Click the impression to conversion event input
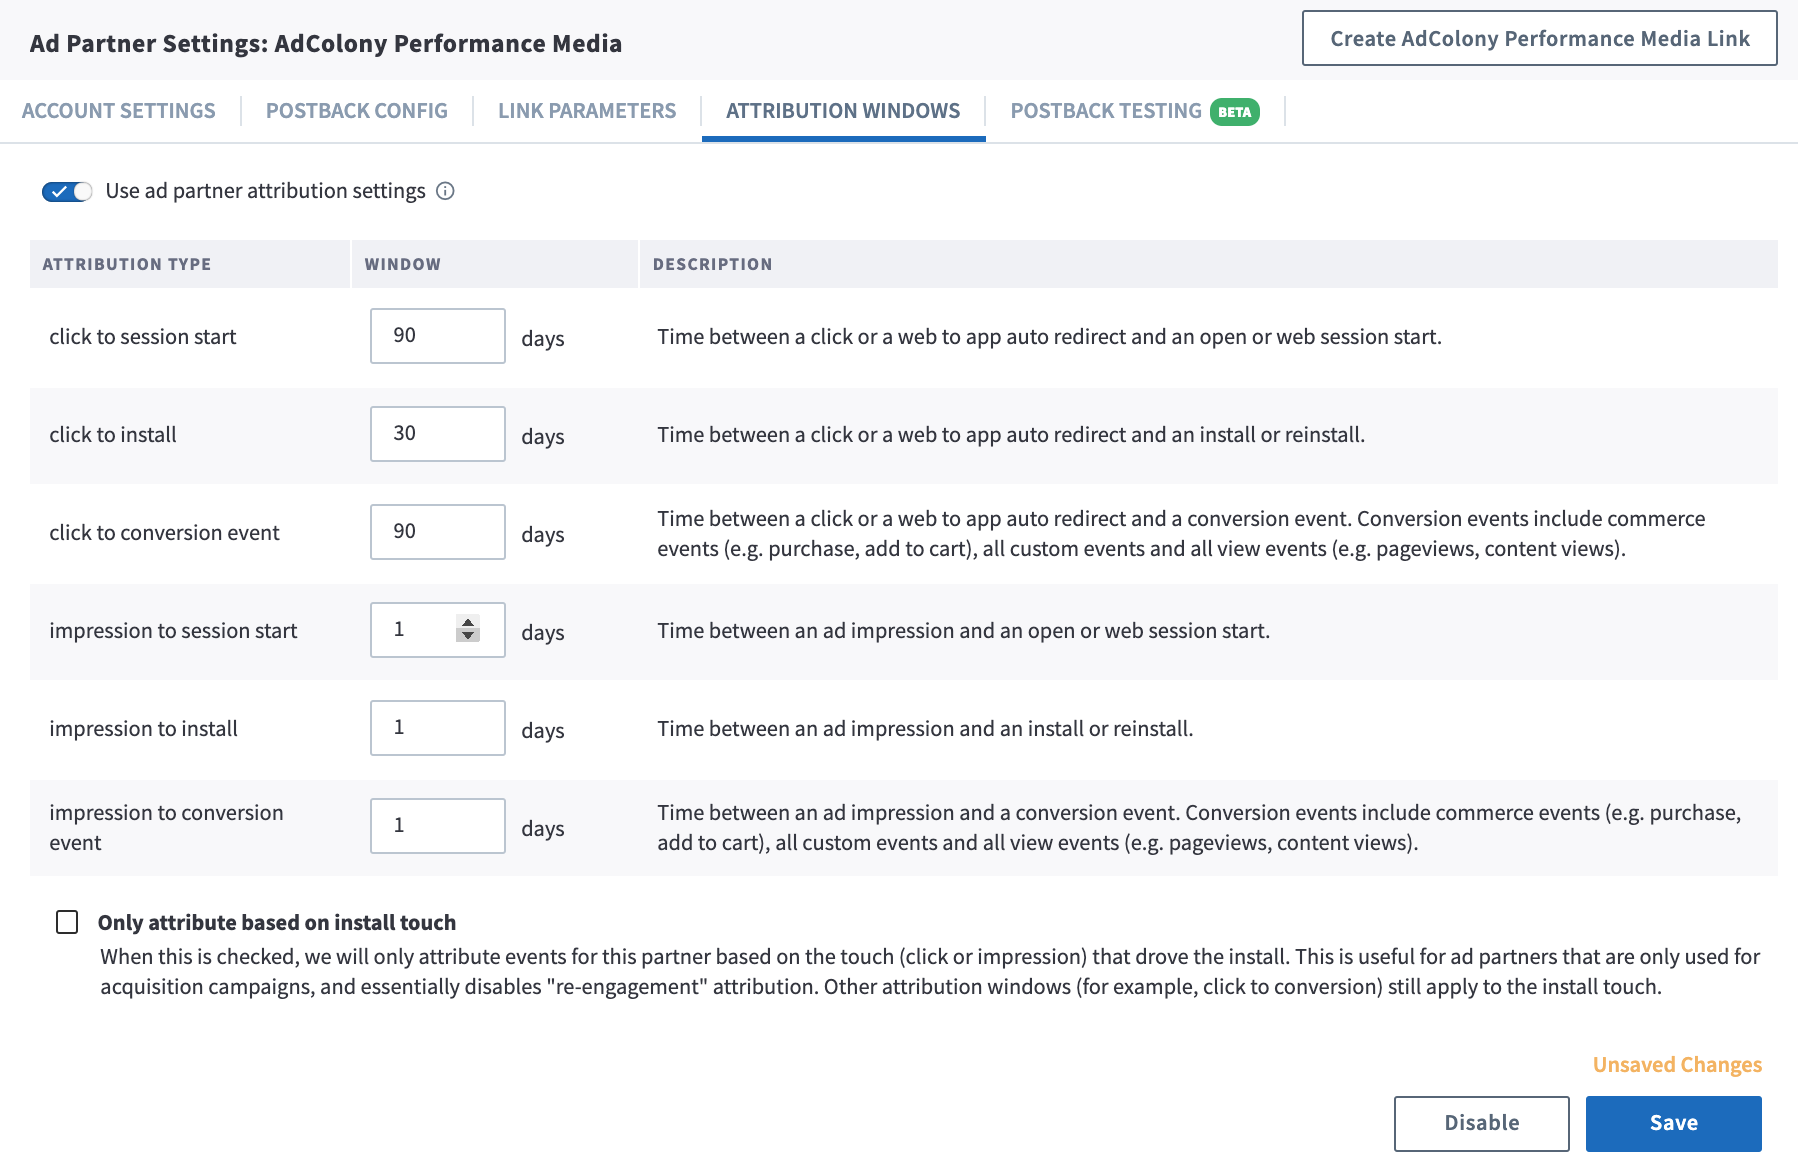The width and height of the screenshot is (1798, 1174). pos(438,826)
